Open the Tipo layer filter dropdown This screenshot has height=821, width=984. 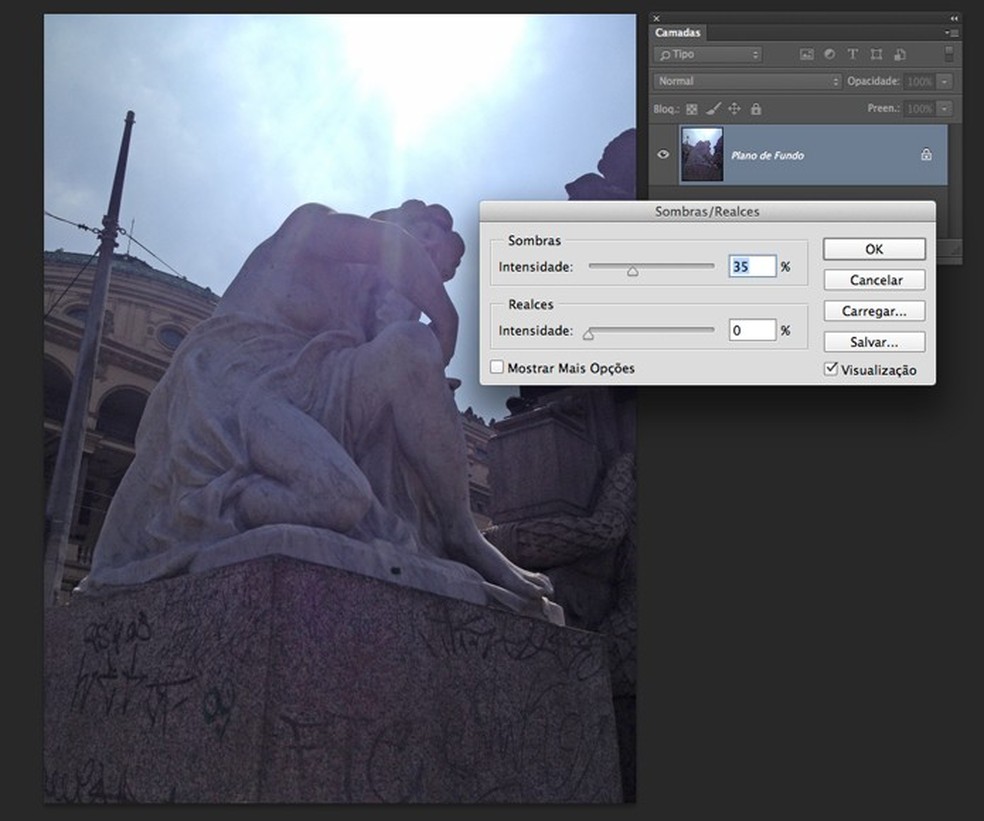click(707, 55)
